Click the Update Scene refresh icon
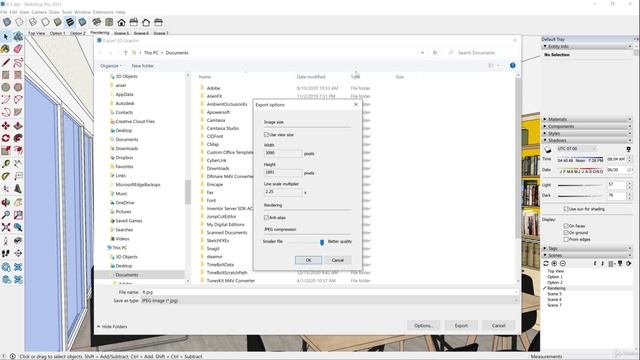Viewport: 640px width, 360px height. [546, 264]
